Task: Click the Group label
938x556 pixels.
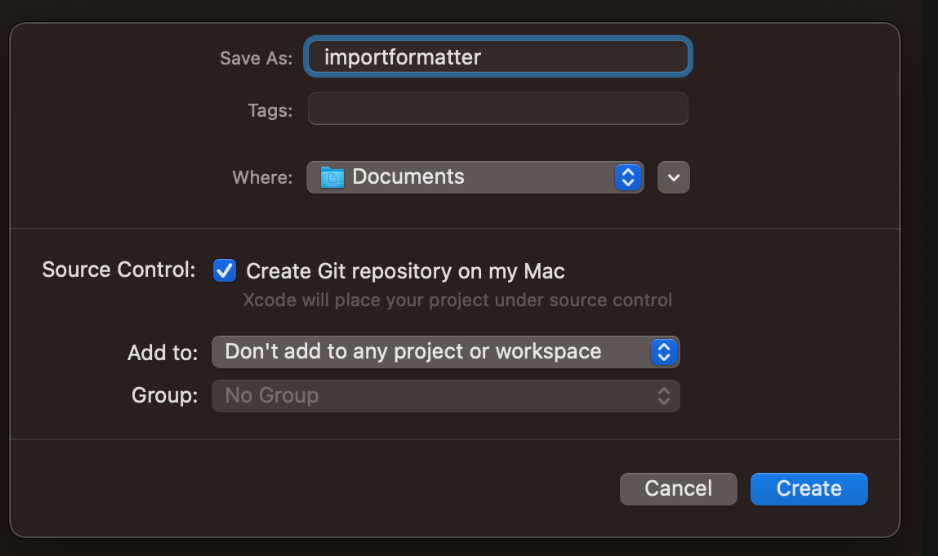Action: tap(165, 395)
